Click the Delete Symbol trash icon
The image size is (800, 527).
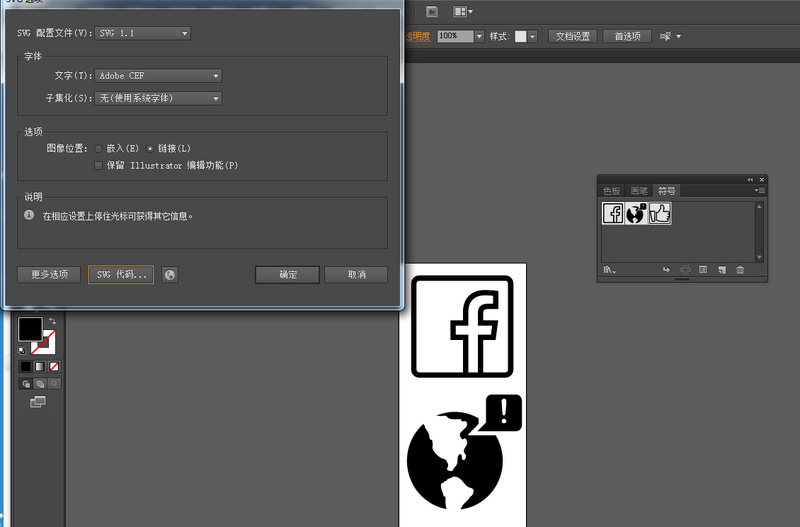[740, 269]
